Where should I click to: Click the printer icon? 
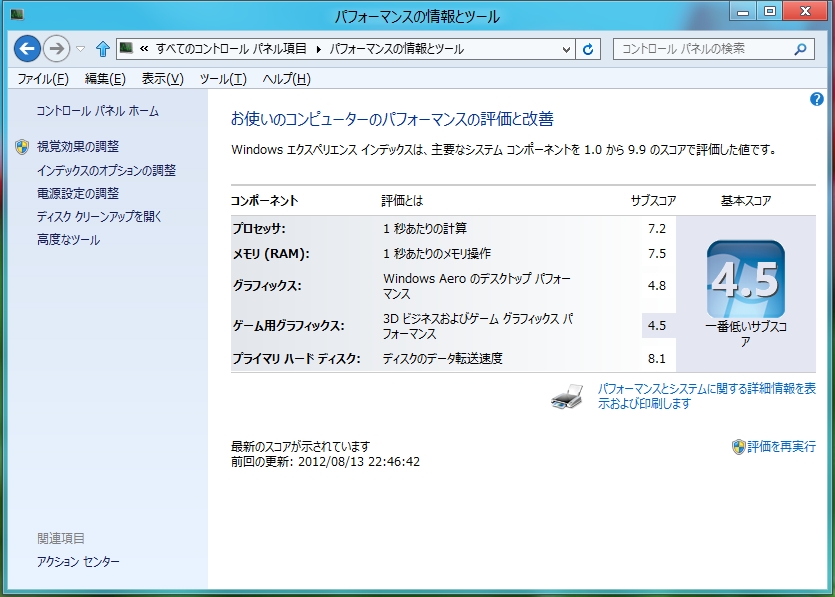567,396
